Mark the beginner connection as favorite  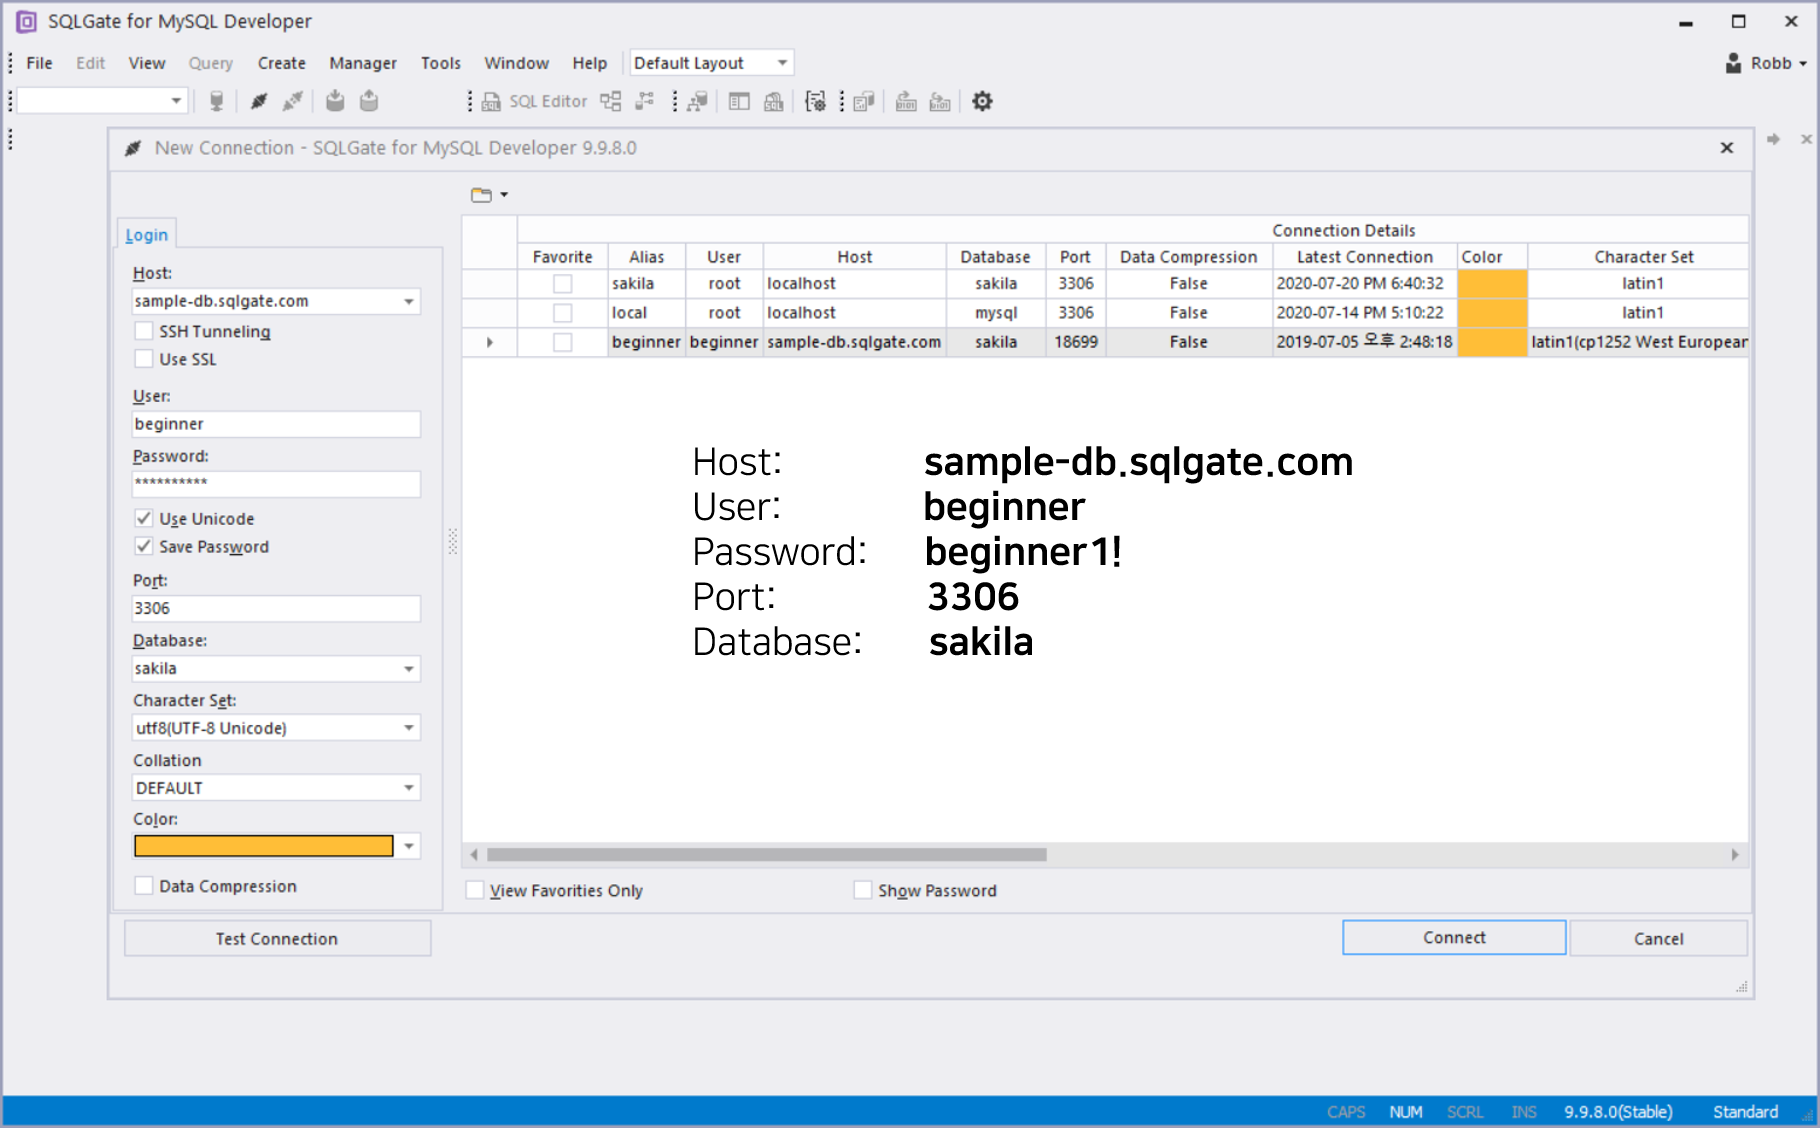(563, 342)
